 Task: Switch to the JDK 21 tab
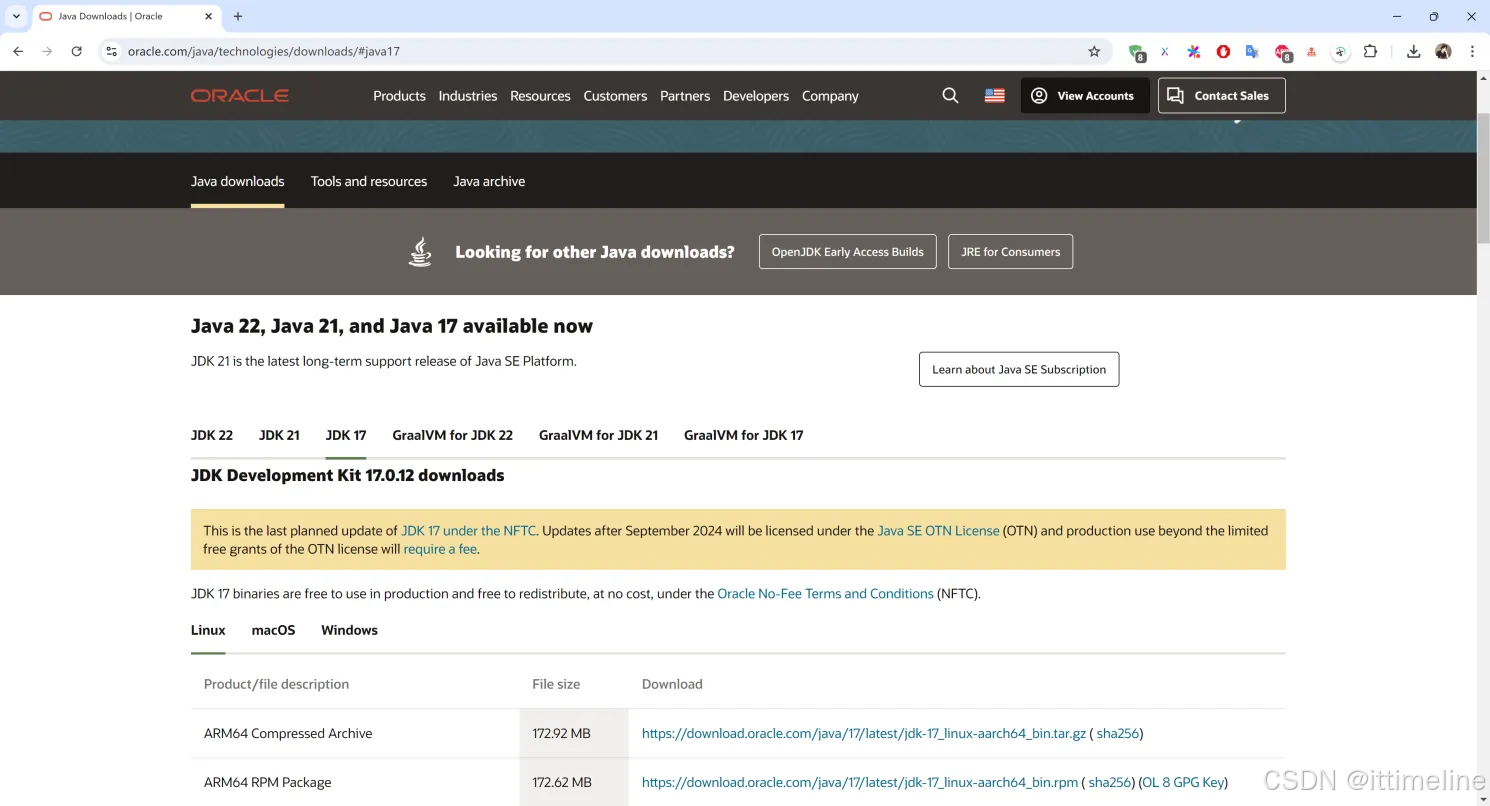point(279,435)
